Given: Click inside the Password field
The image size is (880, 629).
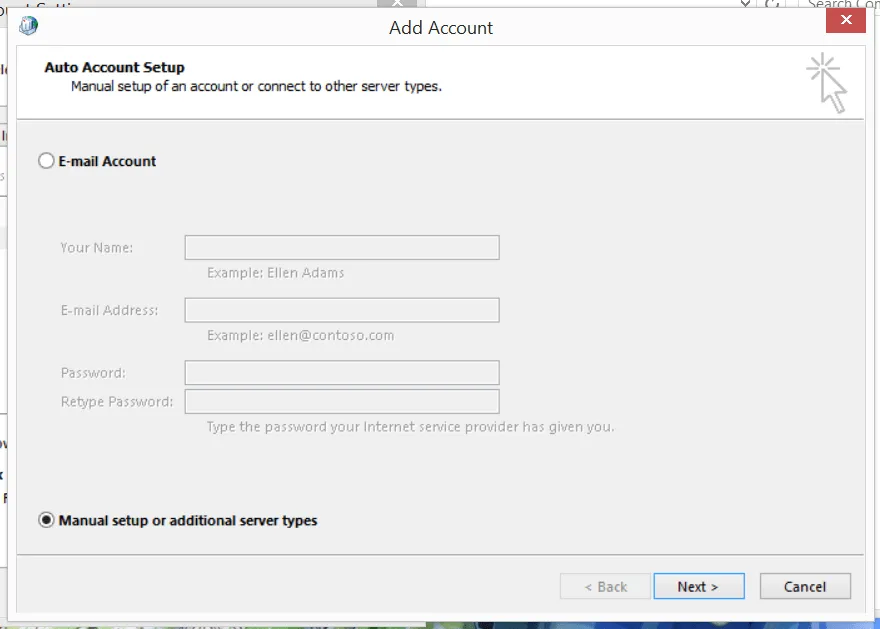Looking at the screenshot, I should click(x=341, y=372).
